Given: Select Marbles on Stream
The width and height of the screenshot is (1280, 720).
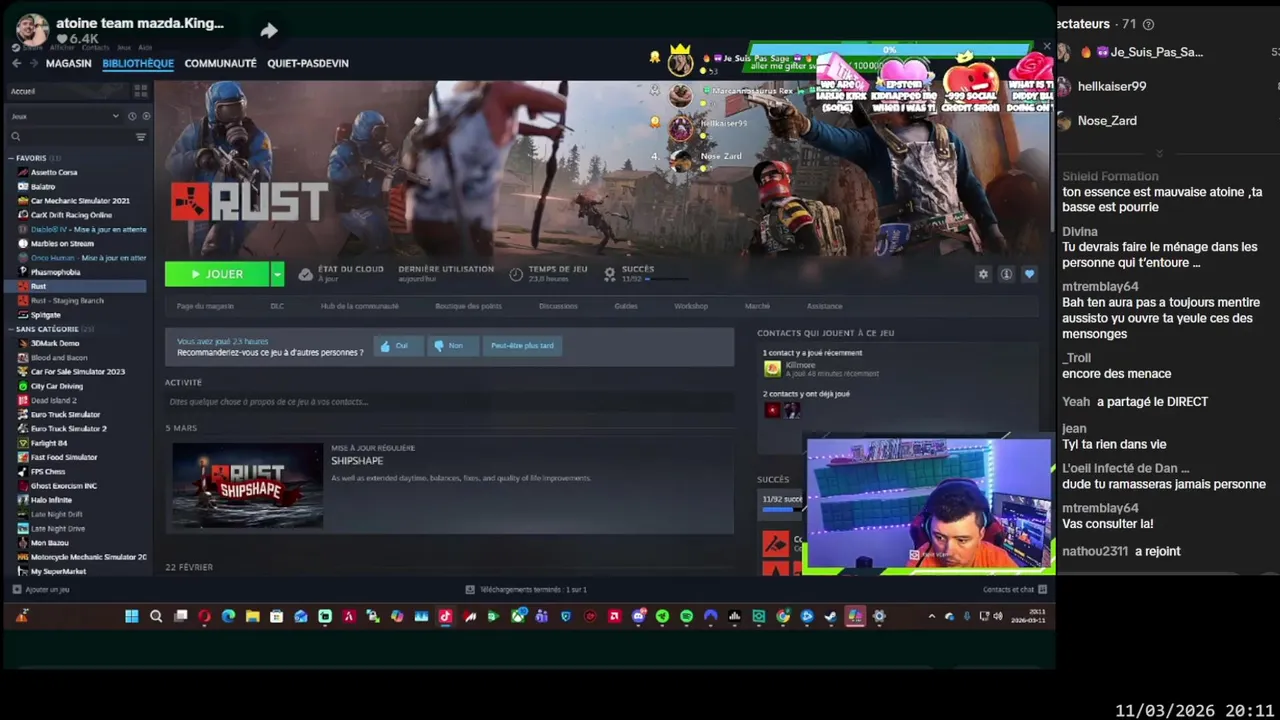Looking at the screenshot, I should pyautogui.click(x=62, y=244).
